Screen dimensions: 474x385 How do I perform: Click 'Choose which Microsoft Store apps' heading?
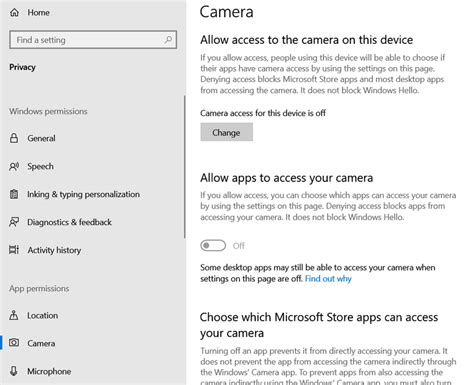coord(319,325)
